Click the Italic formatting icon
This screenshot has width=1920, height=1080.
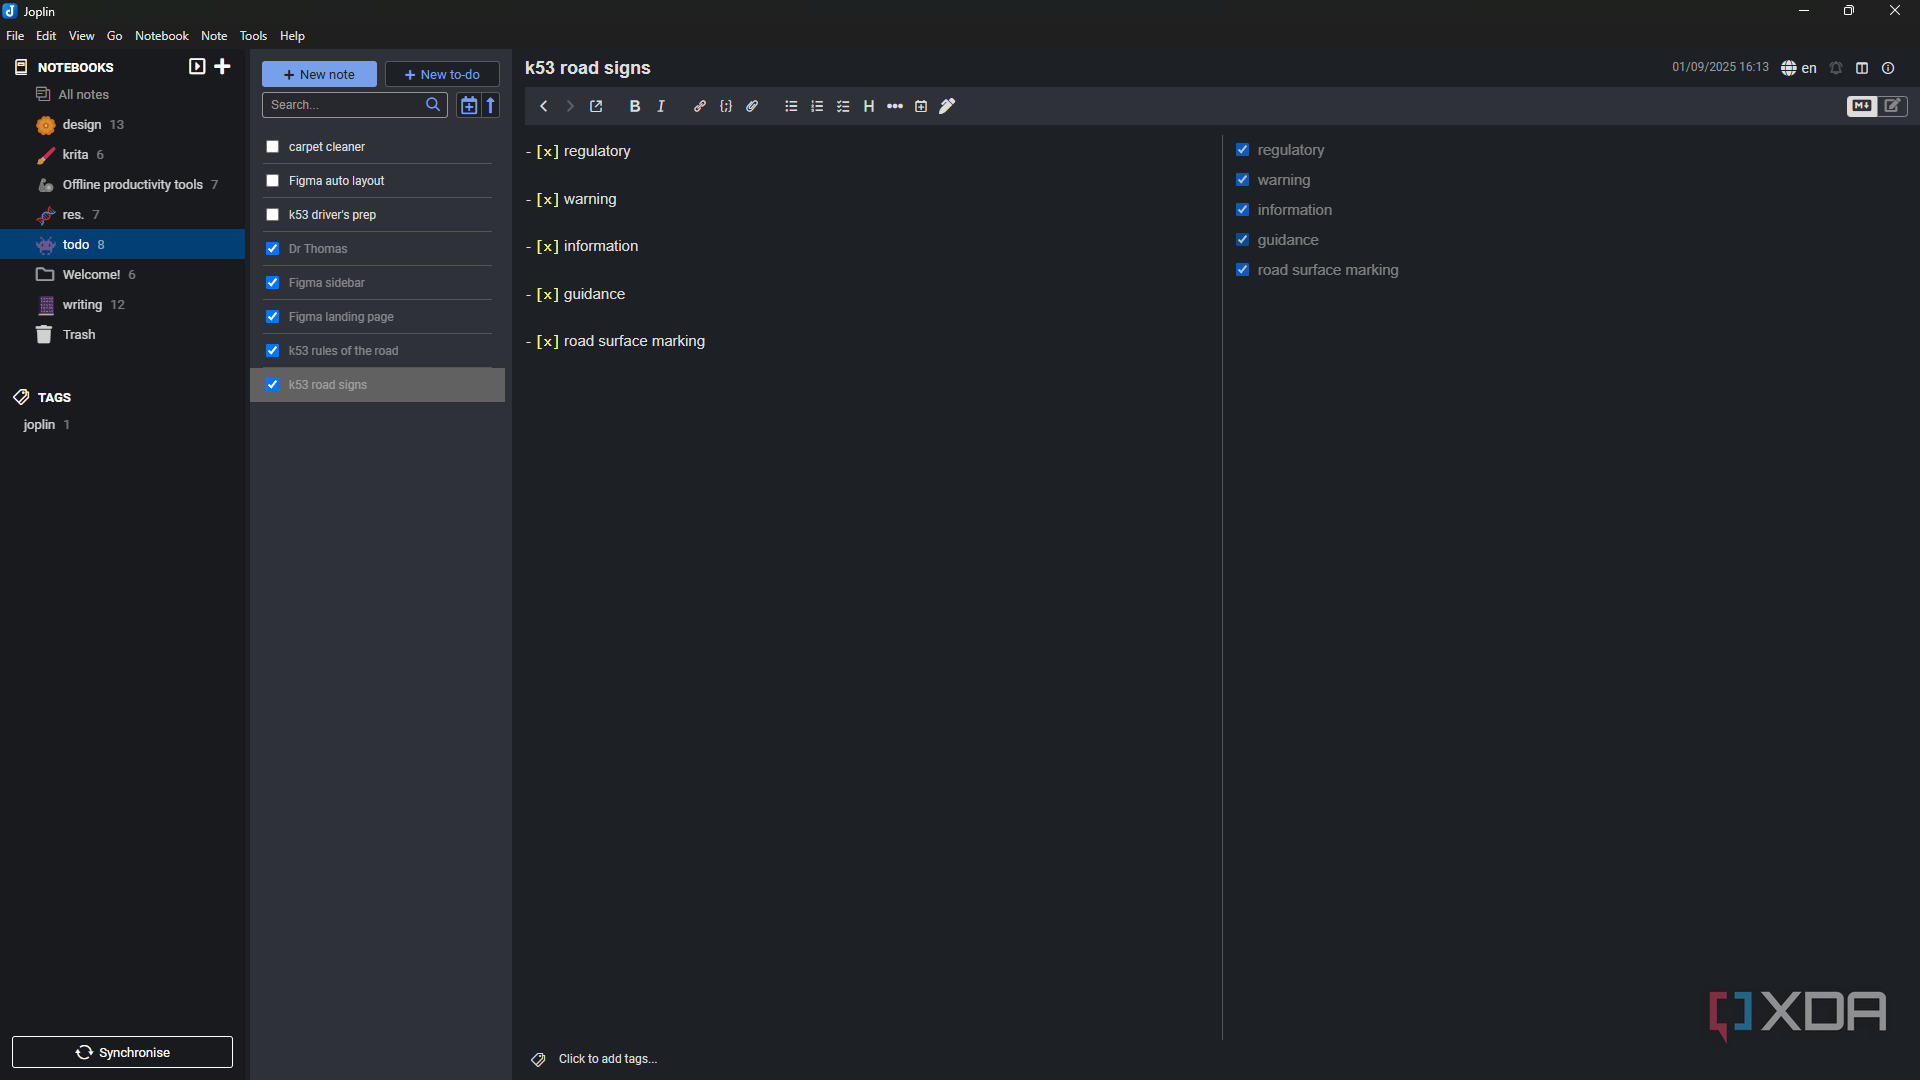[x=661, y=106]
